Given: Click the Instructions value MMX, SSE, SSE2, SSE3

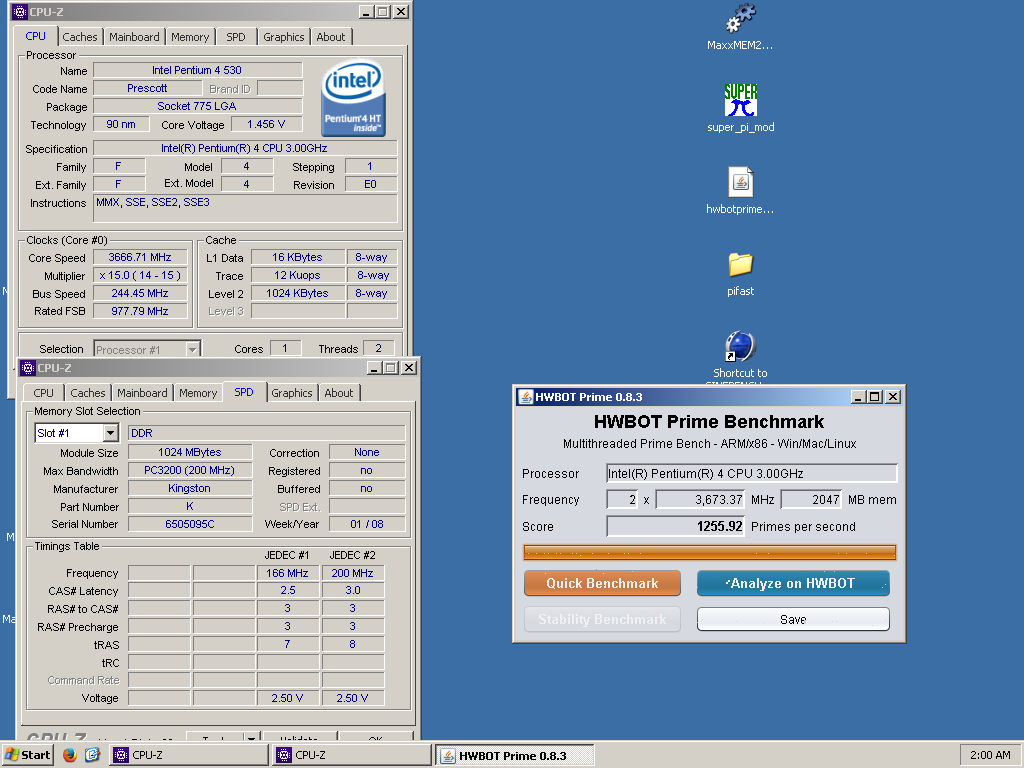Looking at the screenshot, I should (245, 208).
